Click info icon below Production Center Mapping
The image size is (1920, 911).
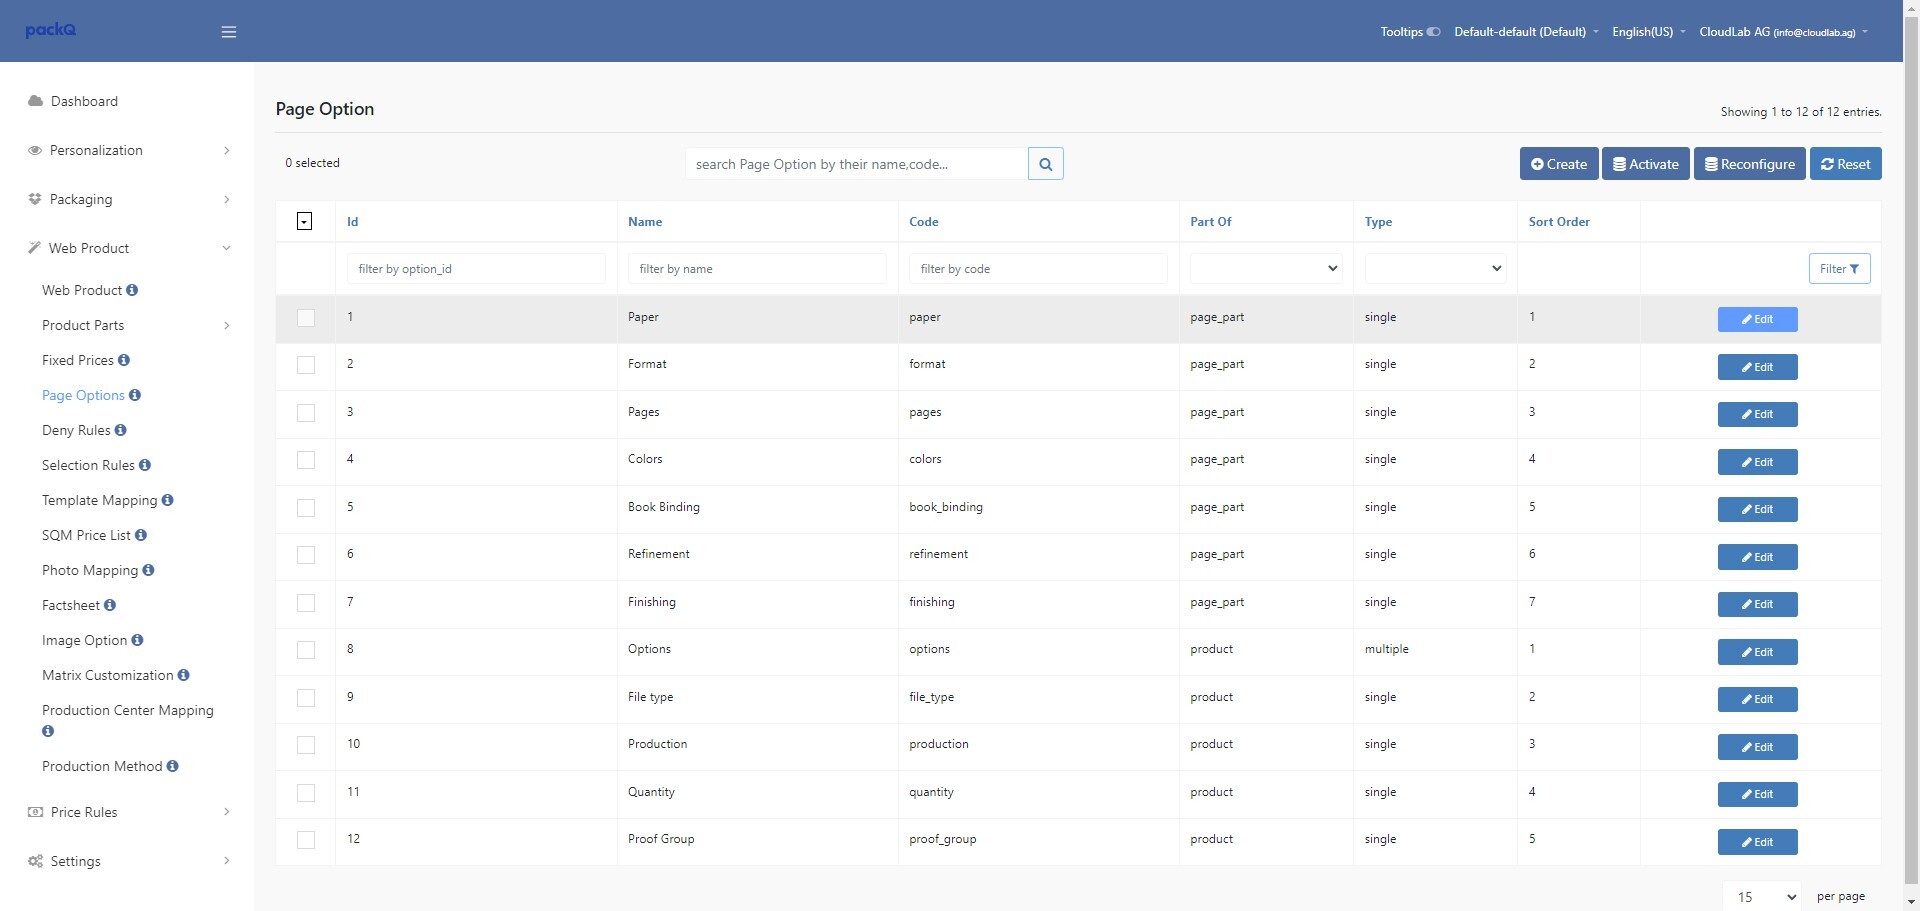click(48, 731)
